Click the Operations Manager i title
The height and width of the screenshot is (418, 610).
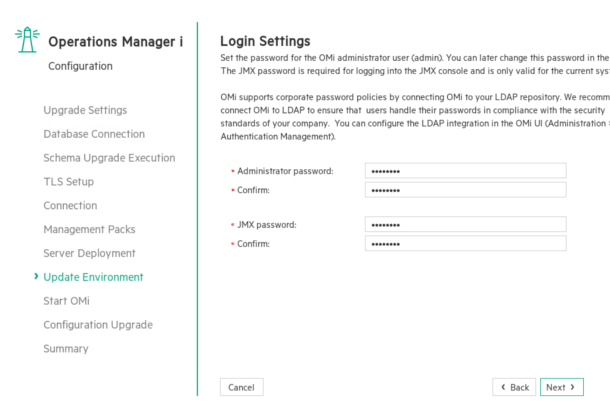click(116, 42)
